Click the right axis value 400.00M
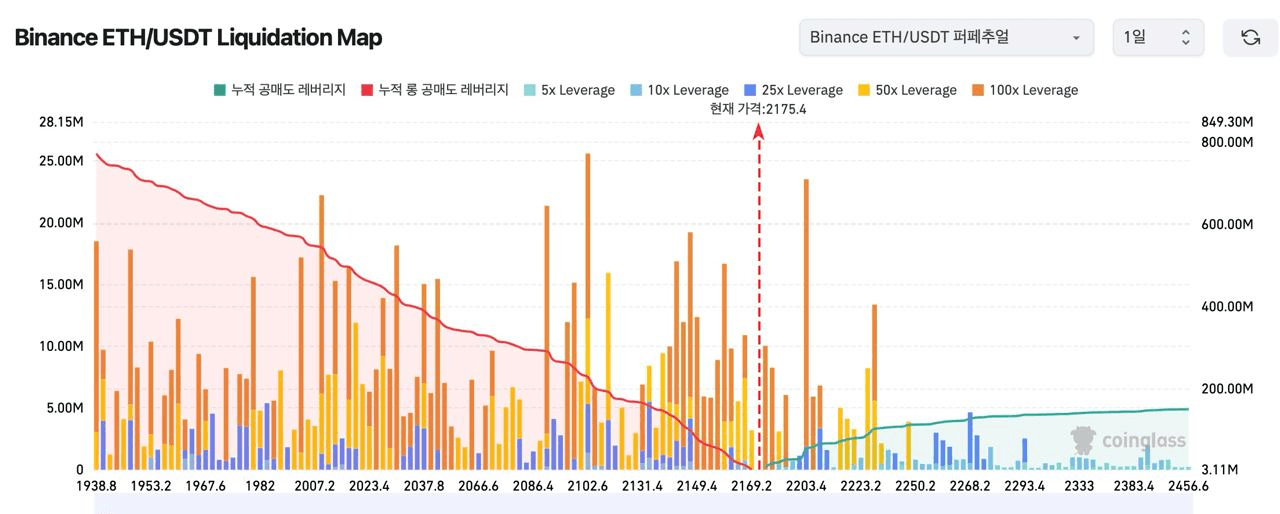 click(x=1227, y=307)
